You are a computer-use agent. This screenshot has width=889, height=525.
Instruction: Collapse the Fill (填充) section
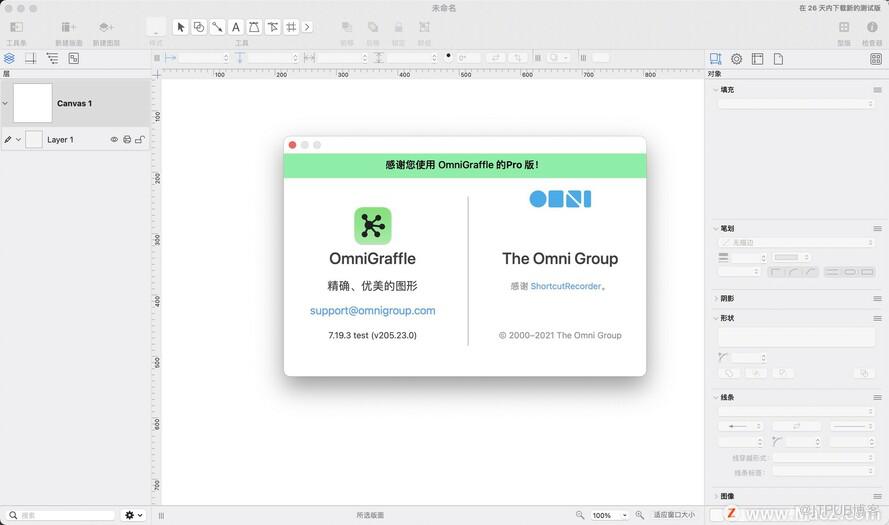point(716,90)
